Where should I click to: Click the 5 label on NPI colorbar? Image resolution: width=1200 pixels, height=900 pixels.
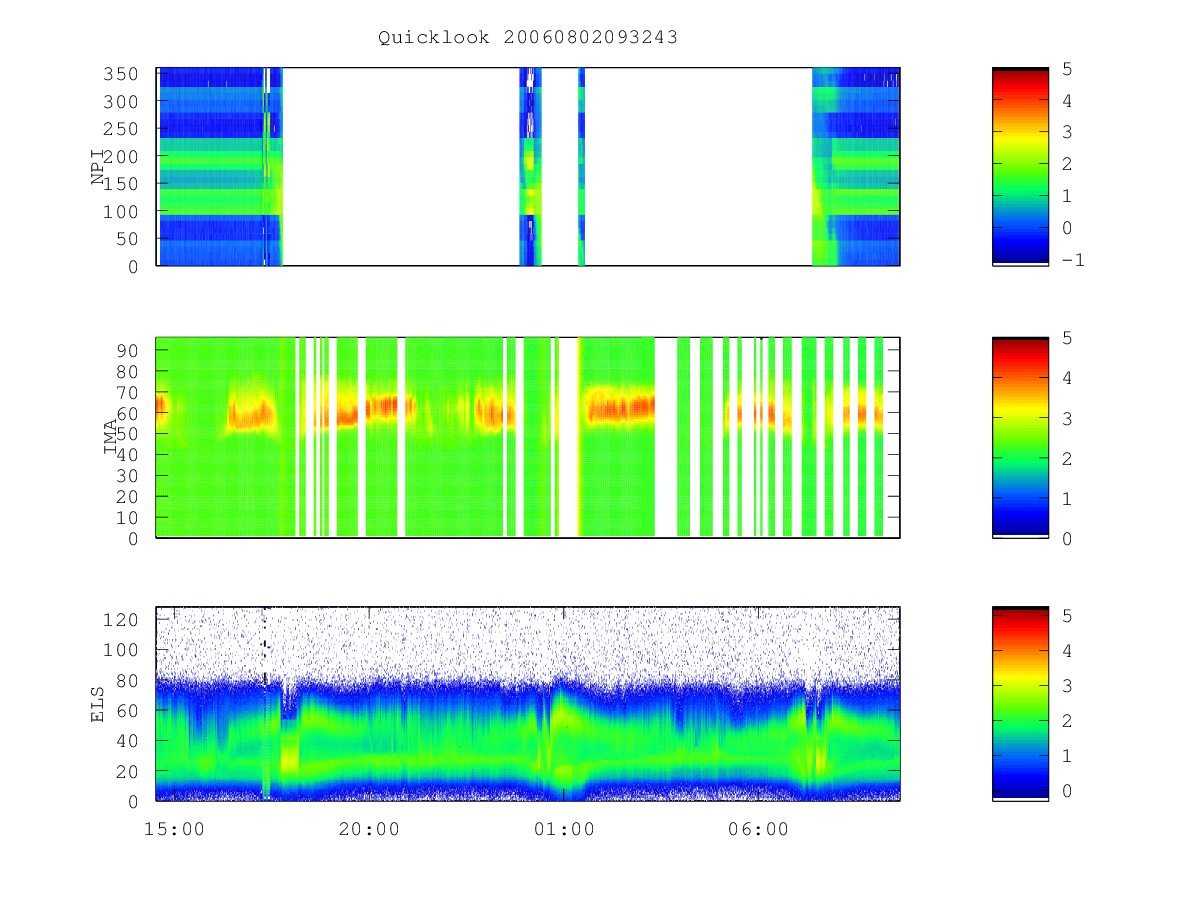pos(1067,69)
